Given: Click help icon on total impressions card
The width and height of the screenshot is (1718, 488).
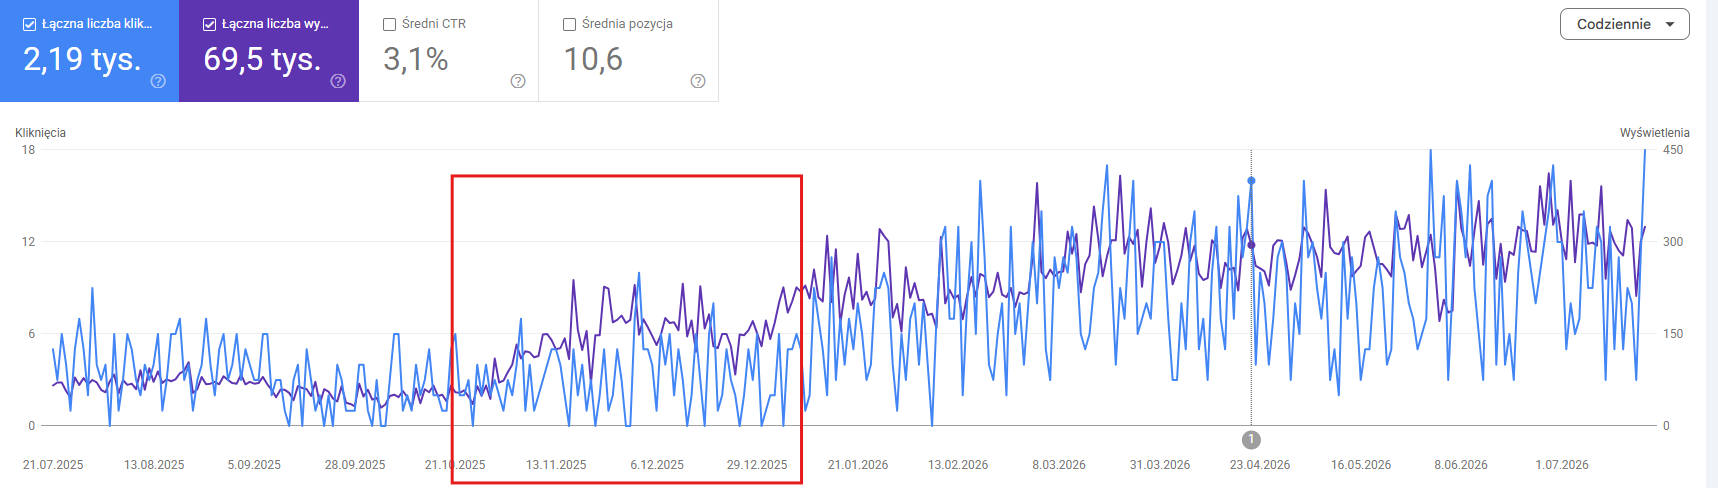Looking at the screenshot, I should [338, 81].
